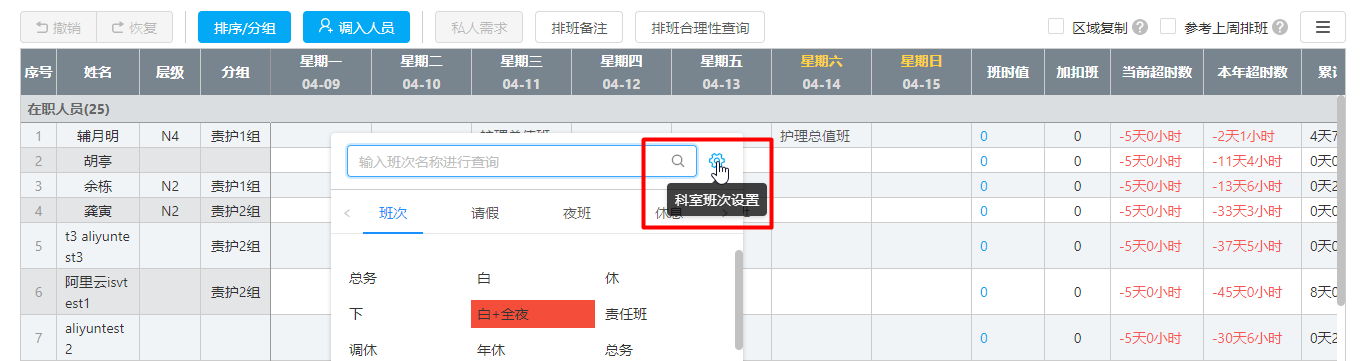This screenshot has height=361, width=1365.
Task: Run 排班合理性查询
Action: [700, 27]
